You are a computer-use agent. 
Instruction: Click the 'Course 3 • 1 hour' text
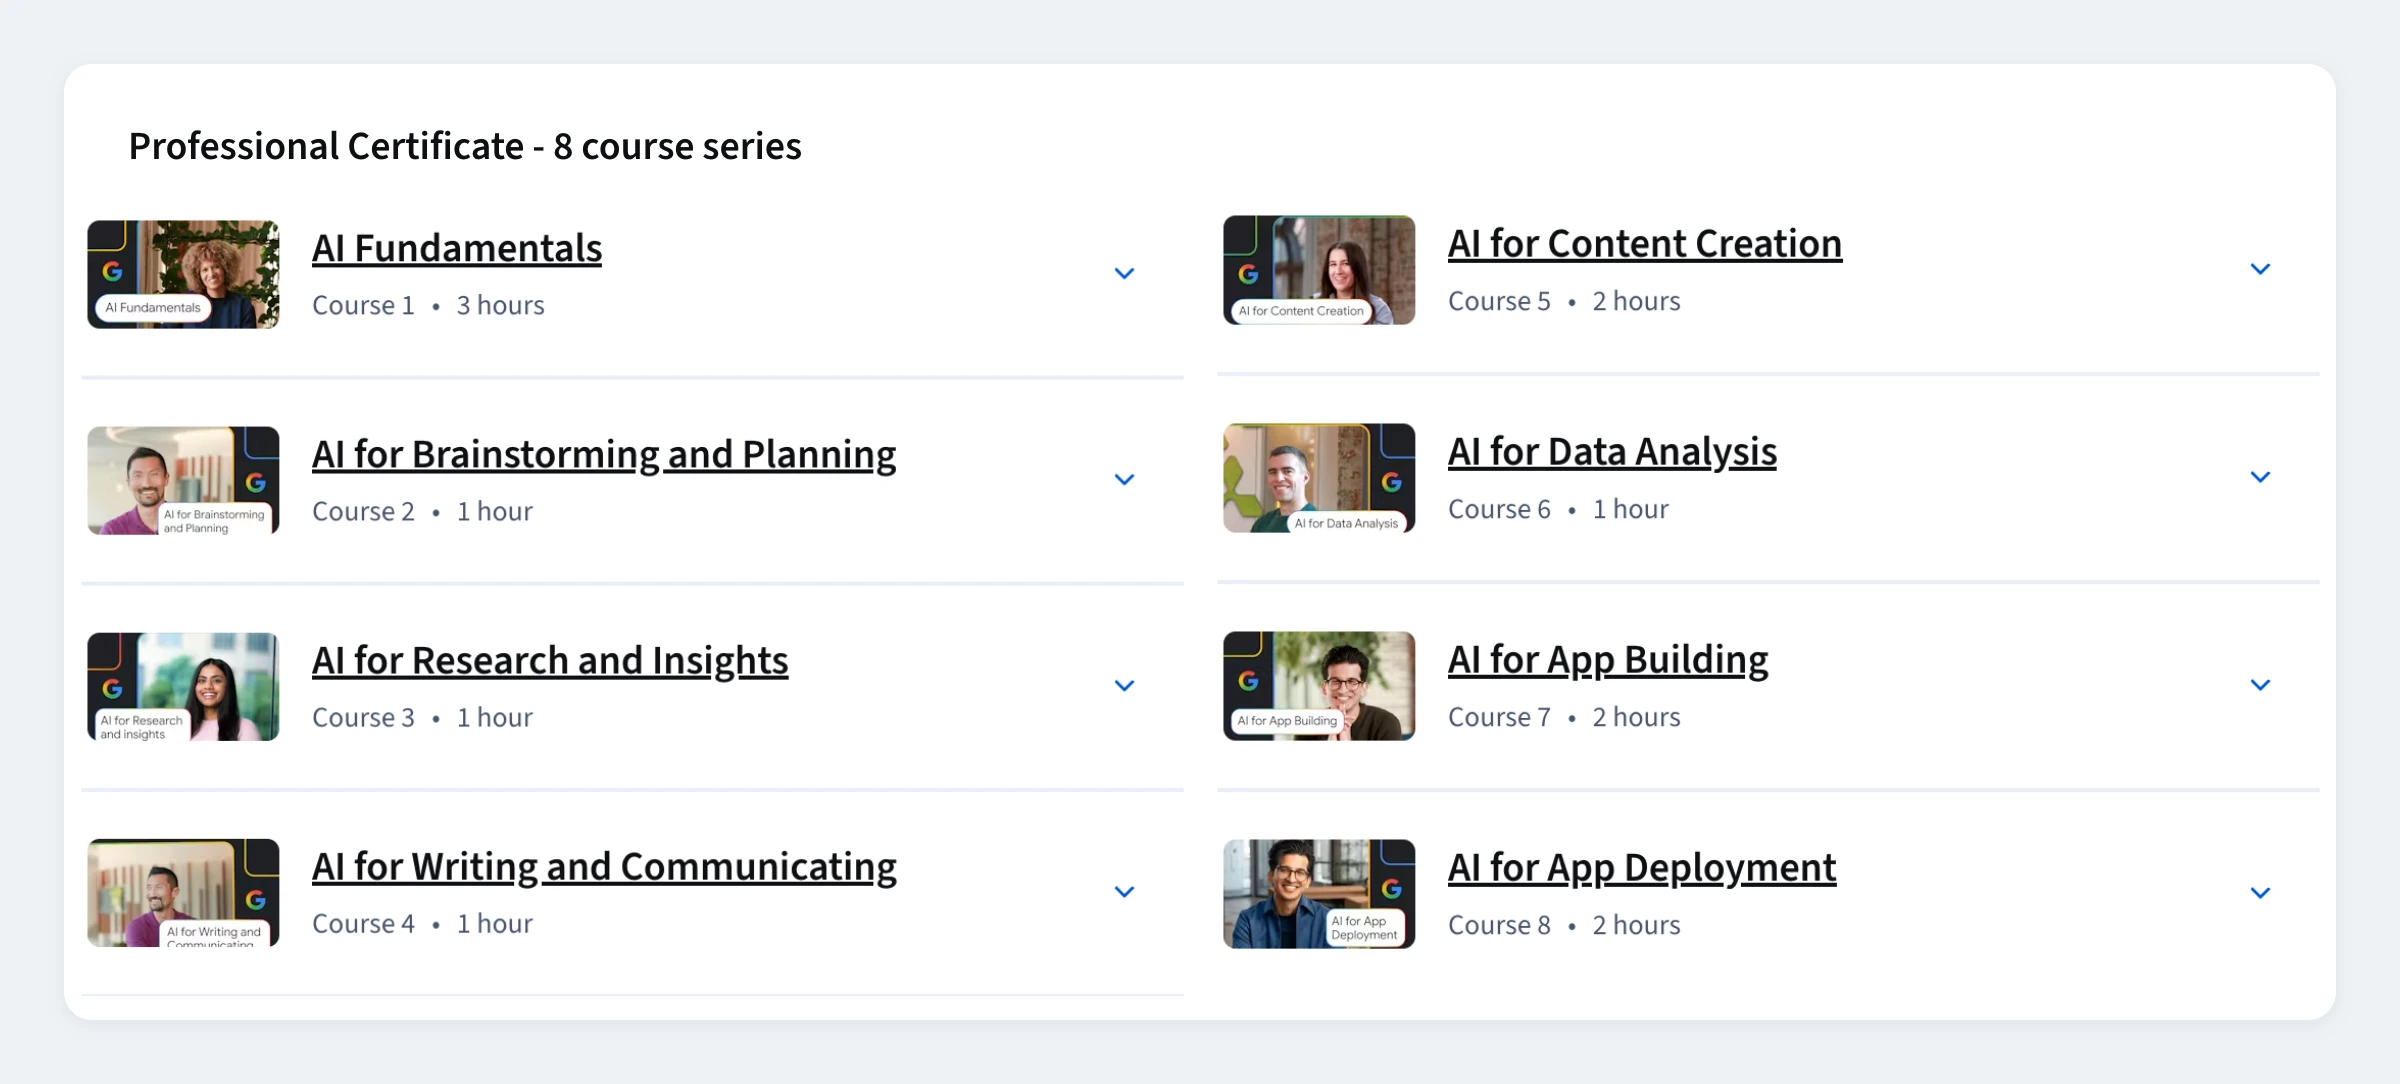422,717
